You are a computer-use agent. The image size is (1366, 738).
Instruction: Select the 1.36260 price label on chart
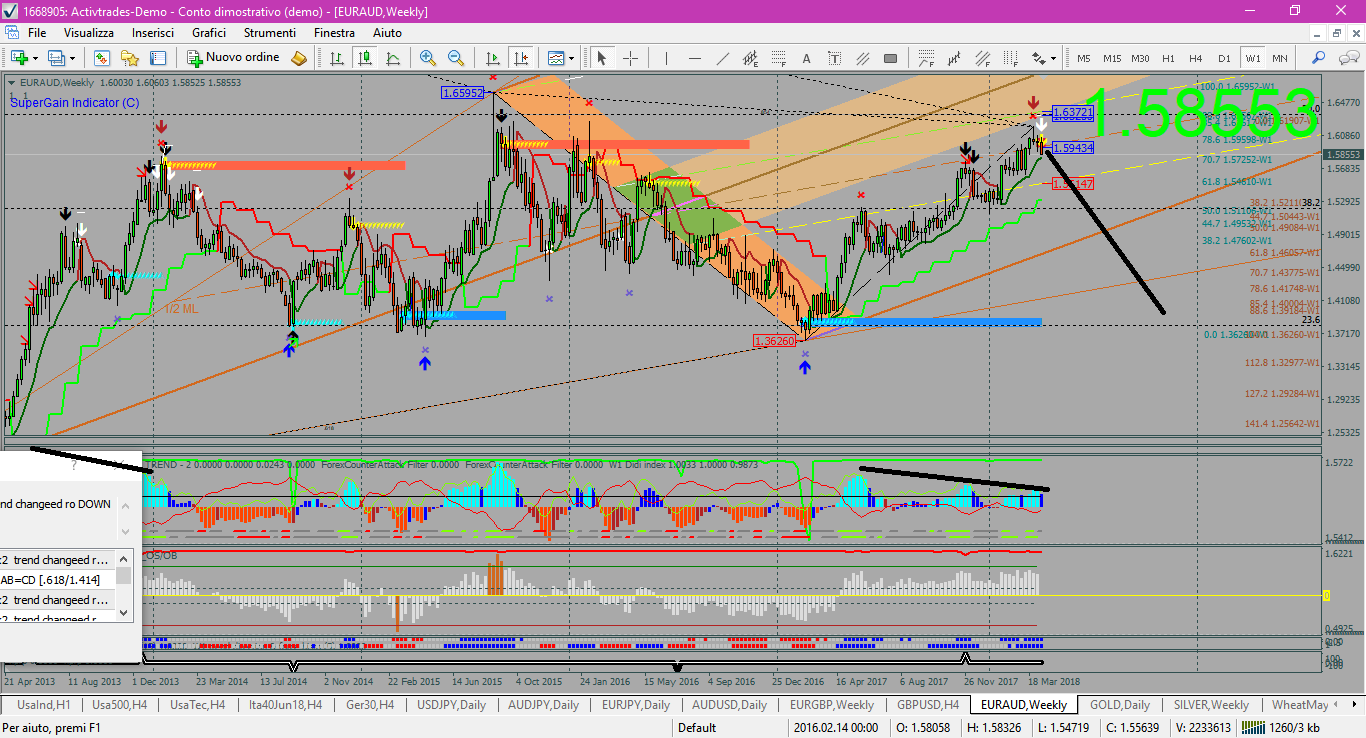775,341
